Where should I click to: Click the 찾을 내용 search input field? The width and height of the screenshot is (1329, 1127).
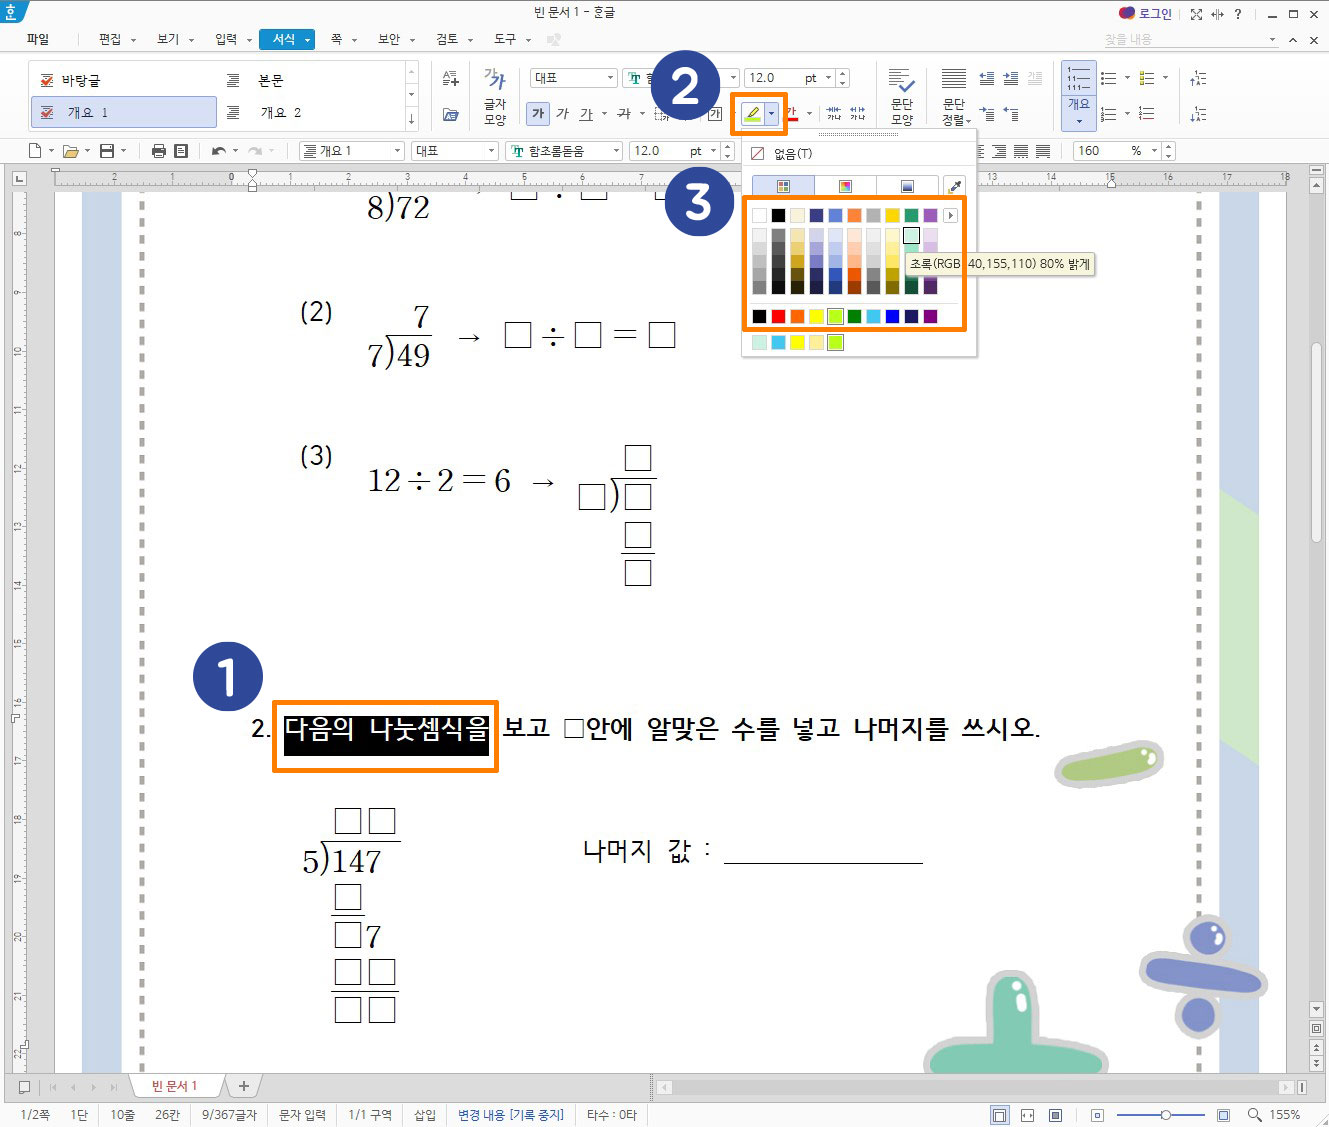point(1185,39)
